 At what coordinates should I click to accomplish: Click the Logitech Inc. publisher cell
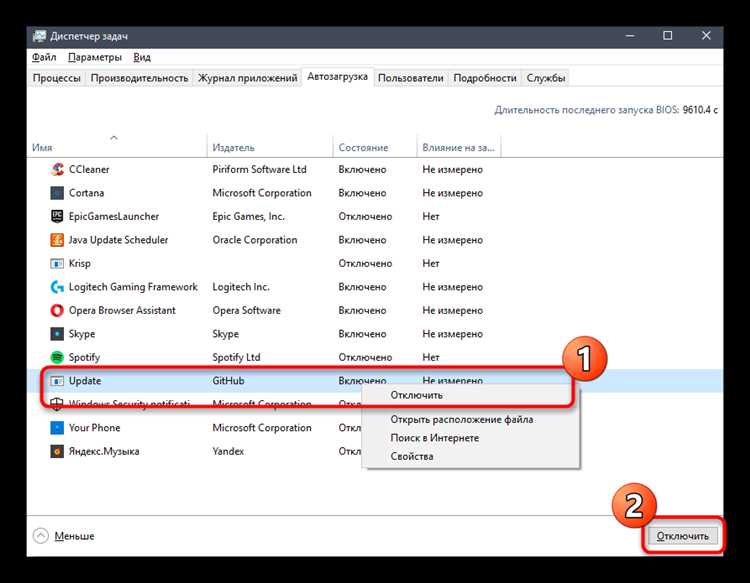[241, 286]
